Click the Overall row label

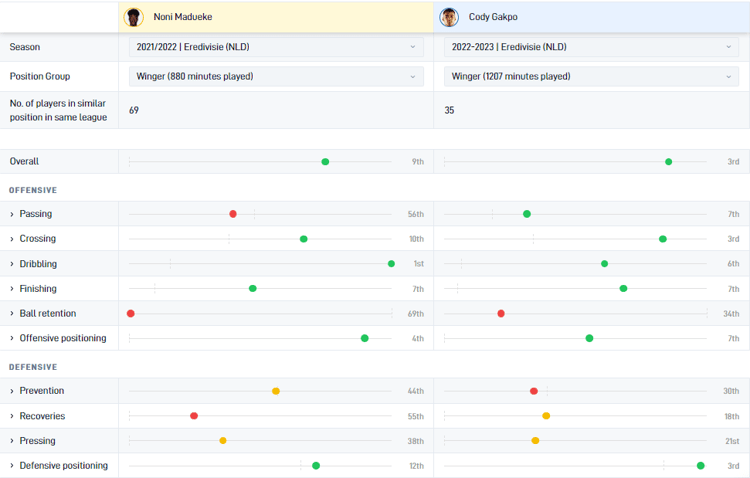pos(24,161)
